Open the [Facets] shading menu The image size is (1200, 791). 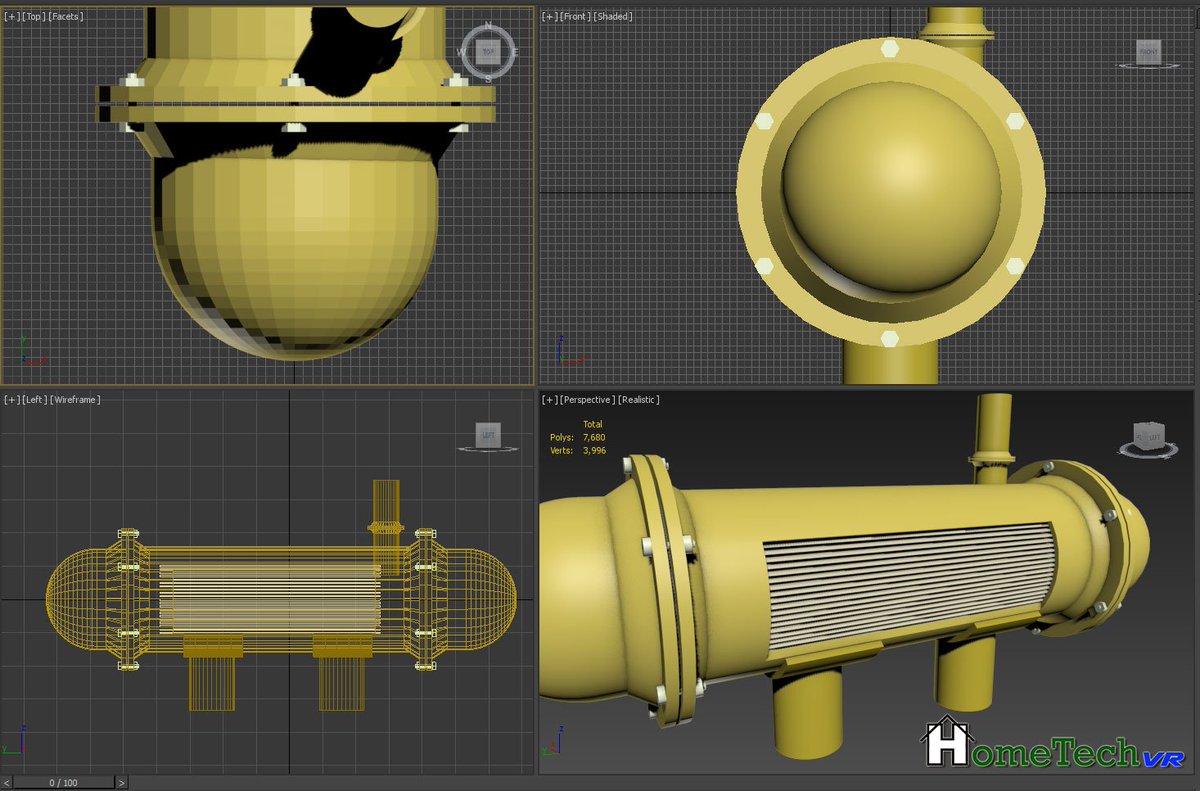[x=65, y=16]
